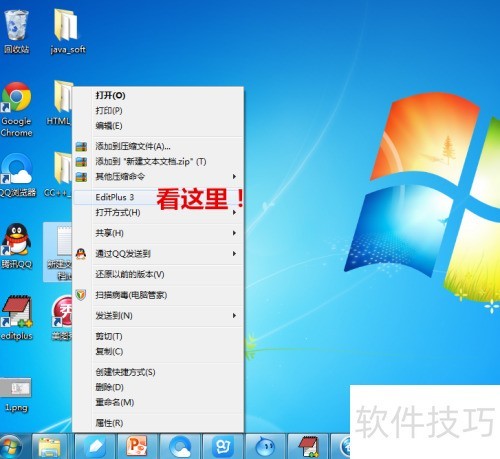Click 添加到压缩文件(A)... menu entry
This screenshot has height=459, width=500.
(x=158, y=146)
